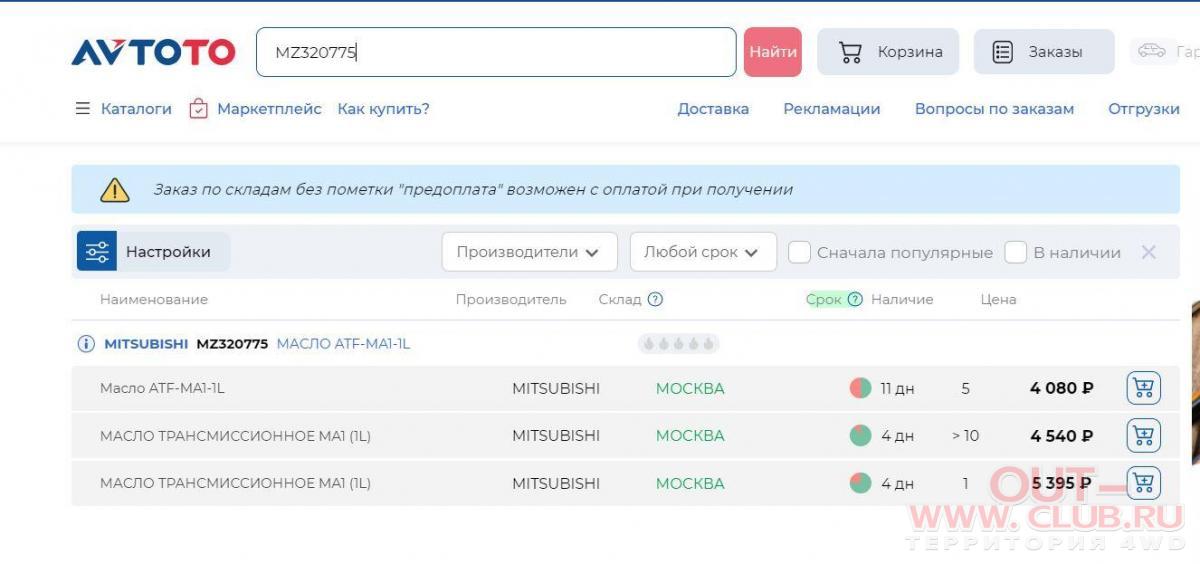This screenshot has width=1200, height=564.
Task: Open the MITSUBISHI brand link in header row
Action: pyautogui.click(x=146, y=344)
